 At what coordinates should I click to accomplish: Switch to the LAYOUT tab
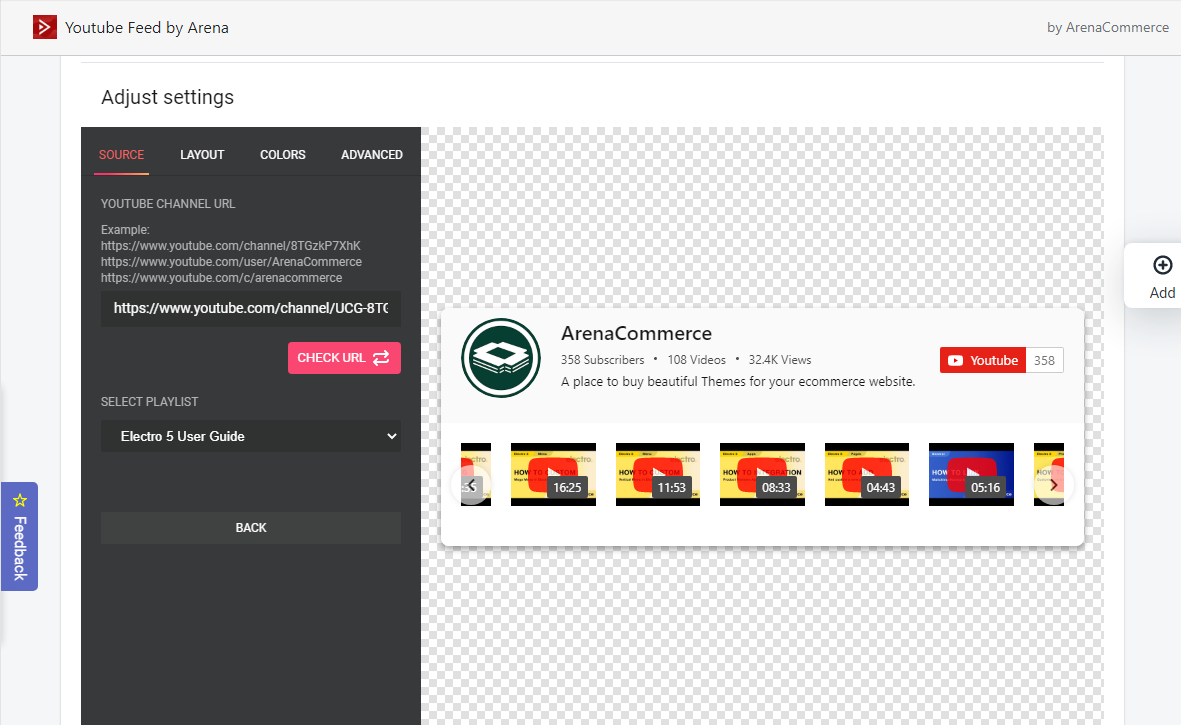click(202, 154)
